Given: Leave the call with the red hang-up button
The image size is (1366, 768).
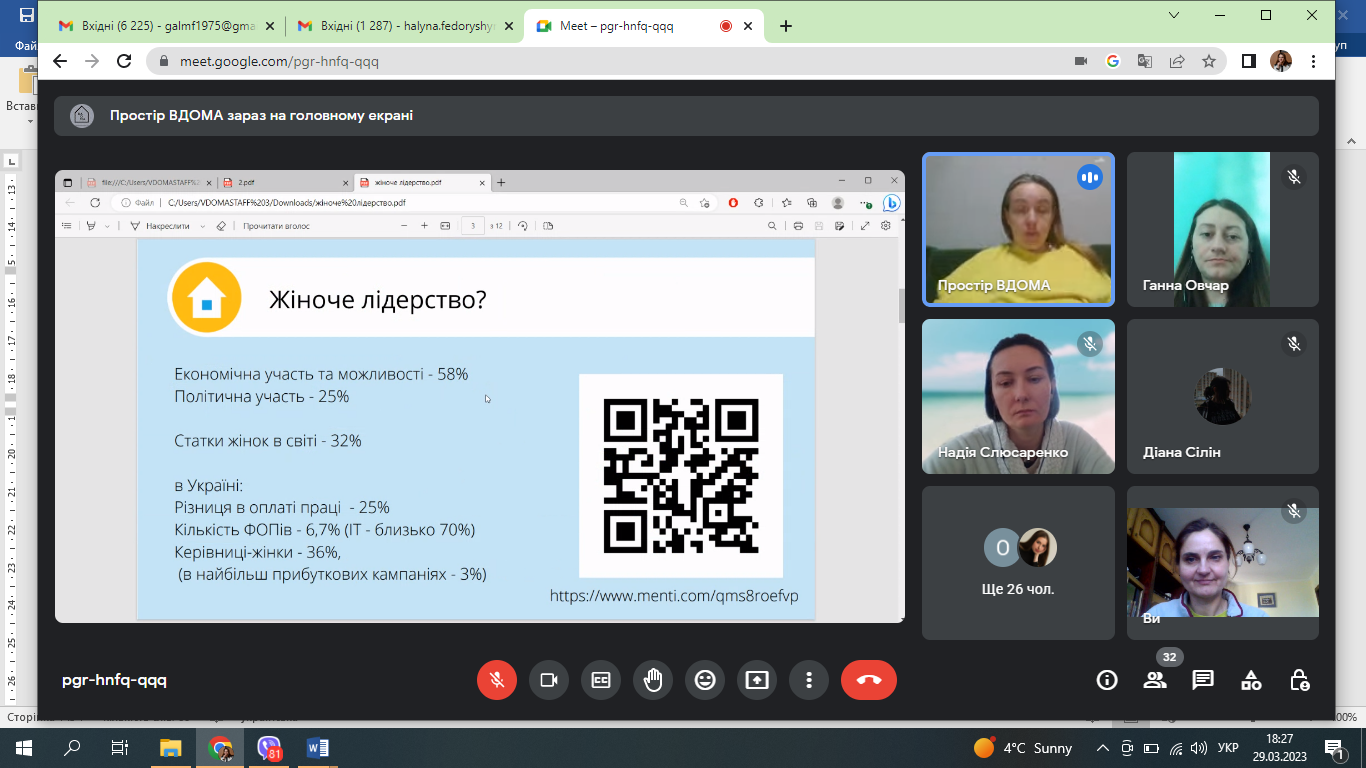Looking at the screenshot, I should 868,680.
